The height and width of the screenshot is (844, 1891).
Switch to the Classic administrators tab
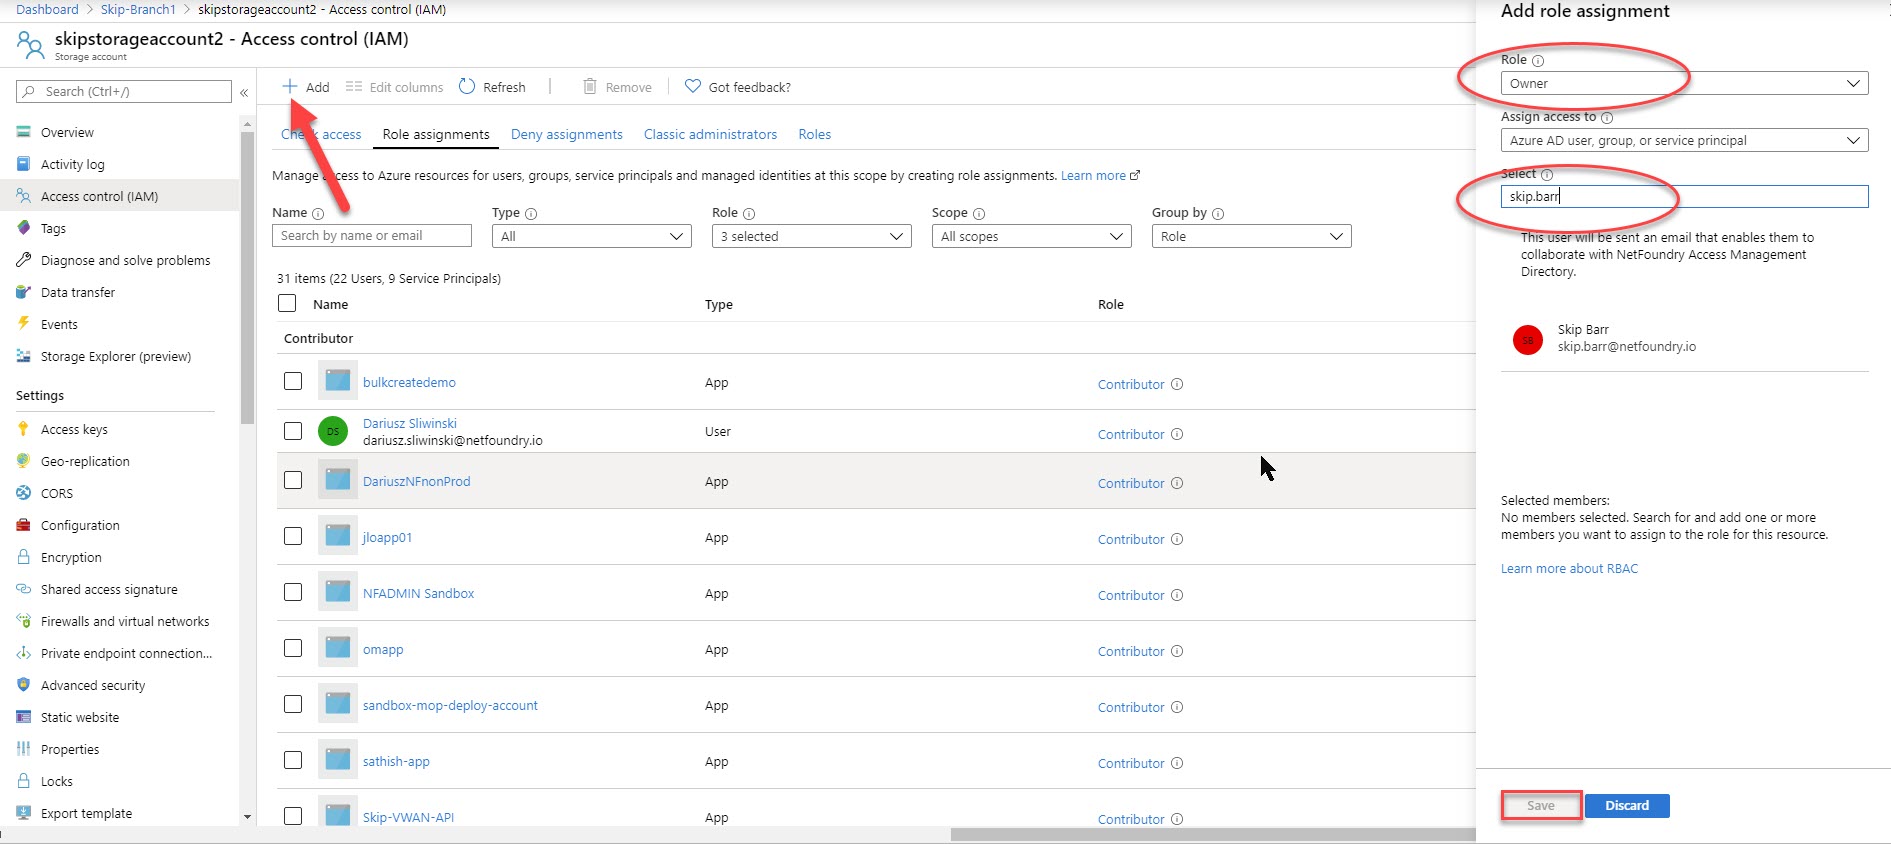[x=710, y=134]
